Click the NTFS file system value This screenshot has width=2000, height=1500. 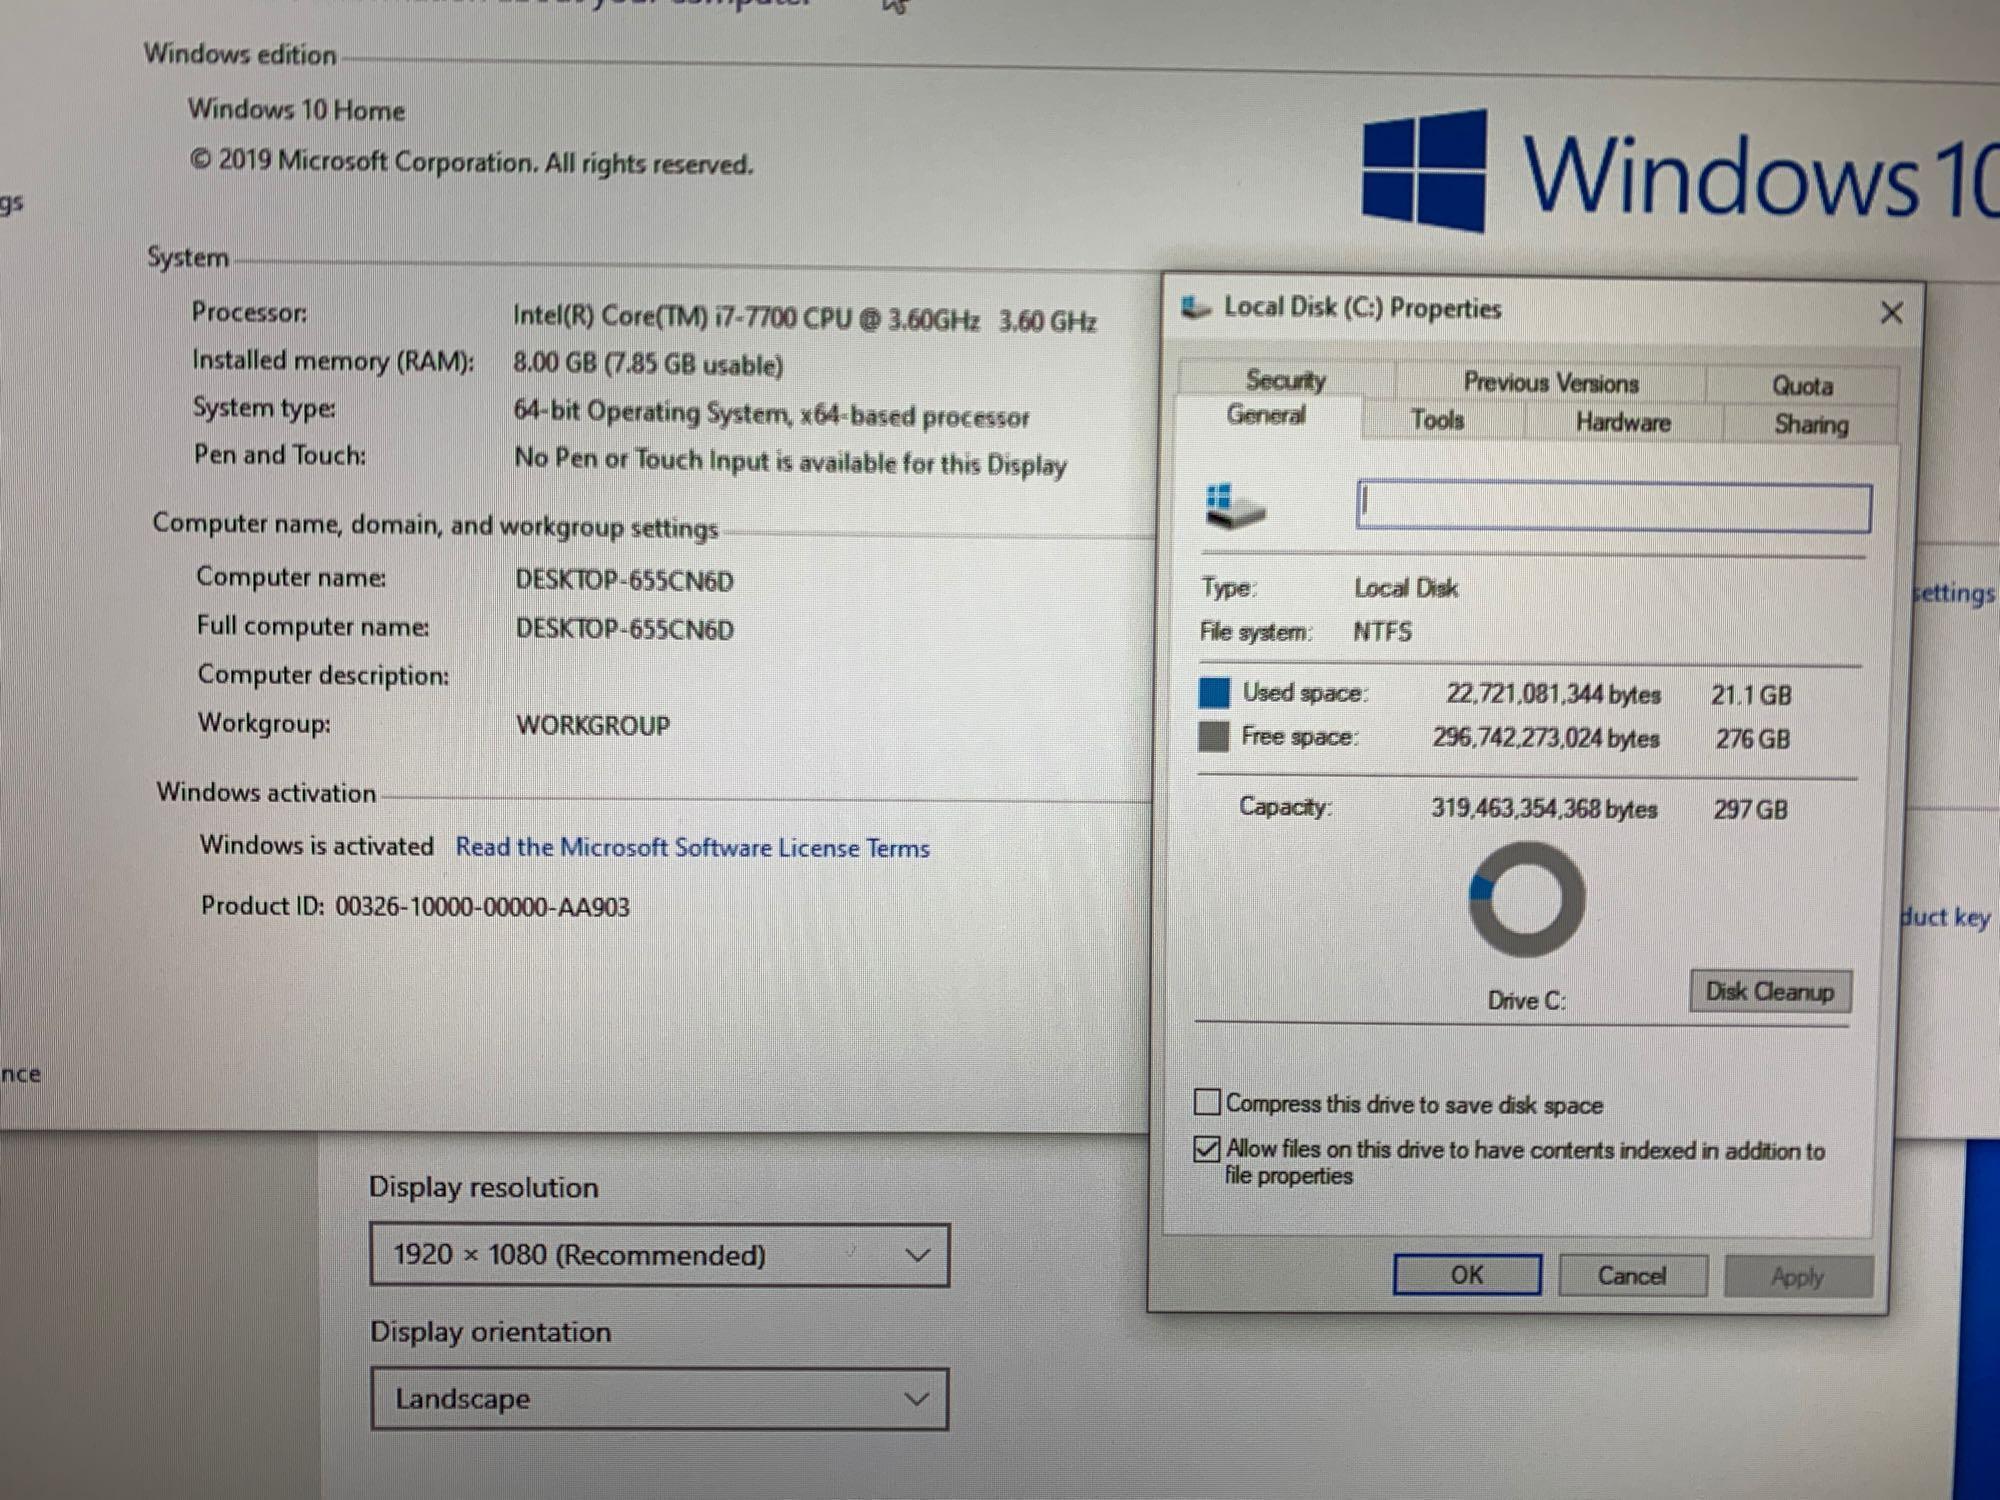1382,632
